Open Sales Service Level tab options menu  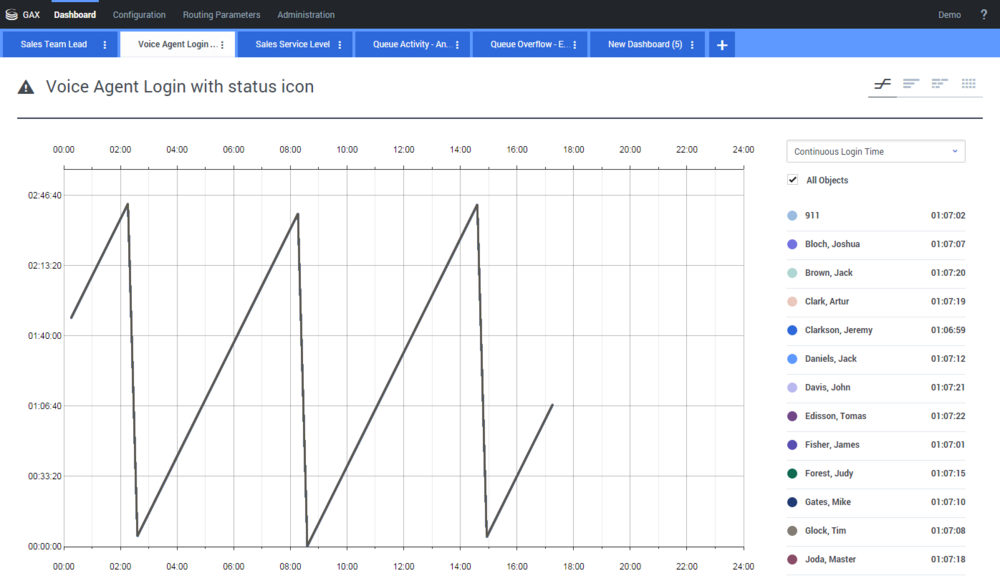[x=339, y=45]
